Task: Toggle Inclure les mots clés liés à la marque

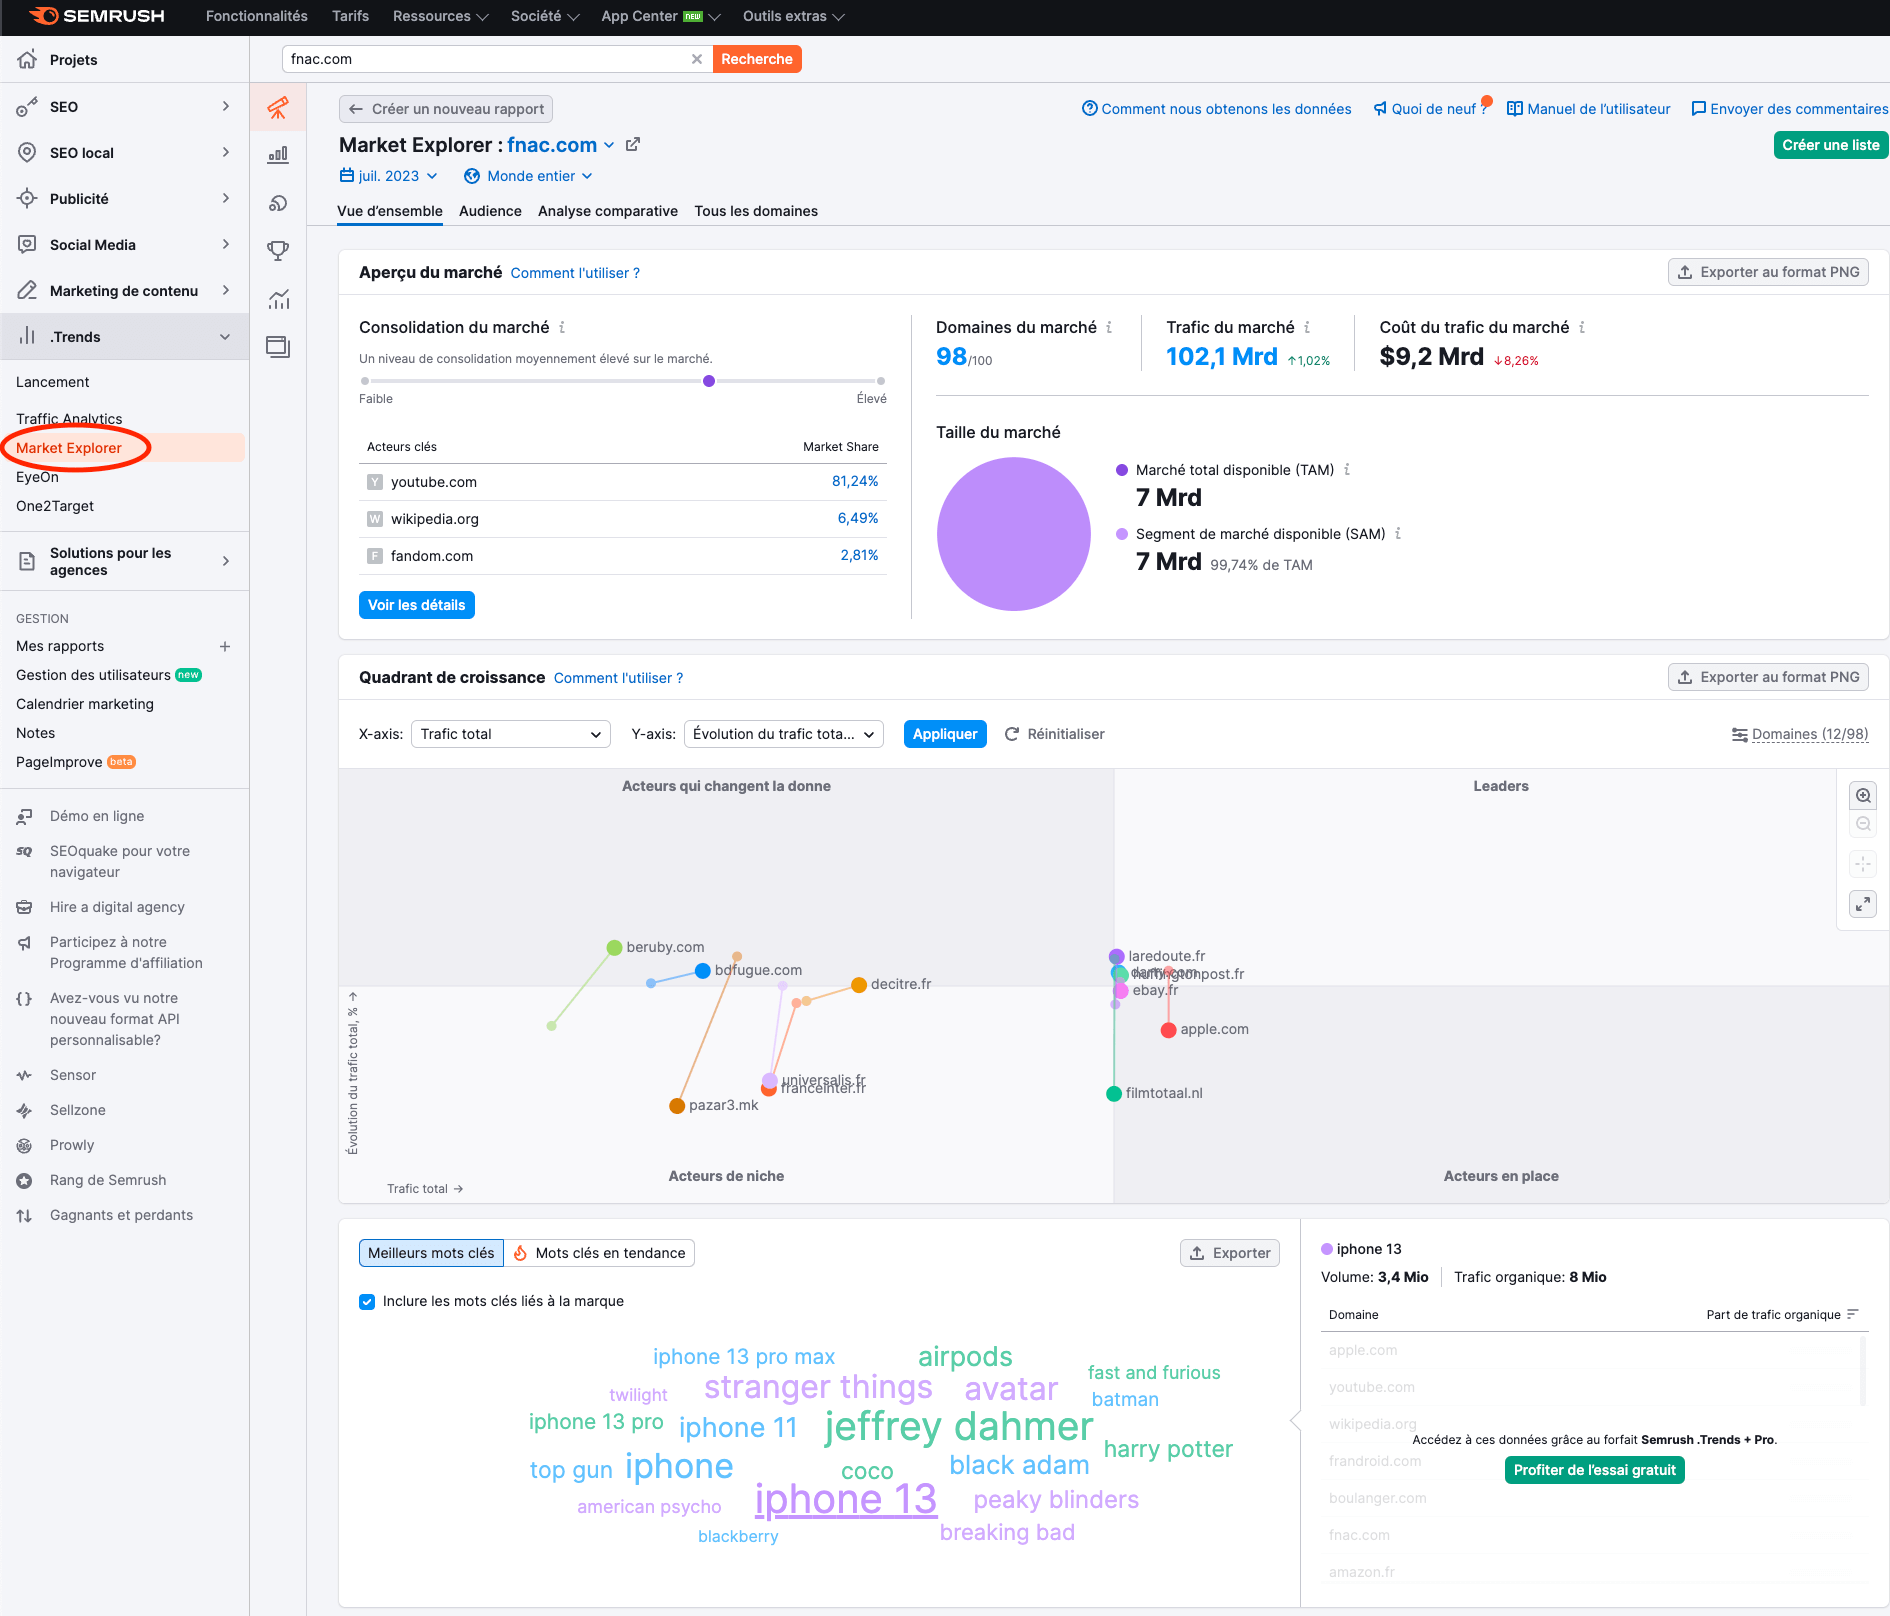Action: tap(367, 1301)
